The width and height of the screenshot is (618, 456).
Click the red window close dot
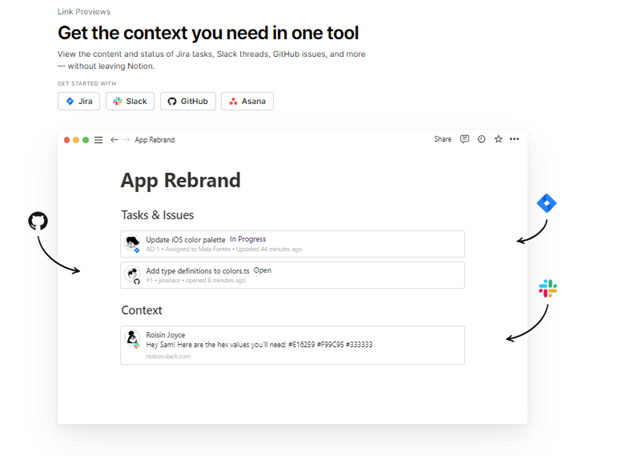click(x=67, y=140)
